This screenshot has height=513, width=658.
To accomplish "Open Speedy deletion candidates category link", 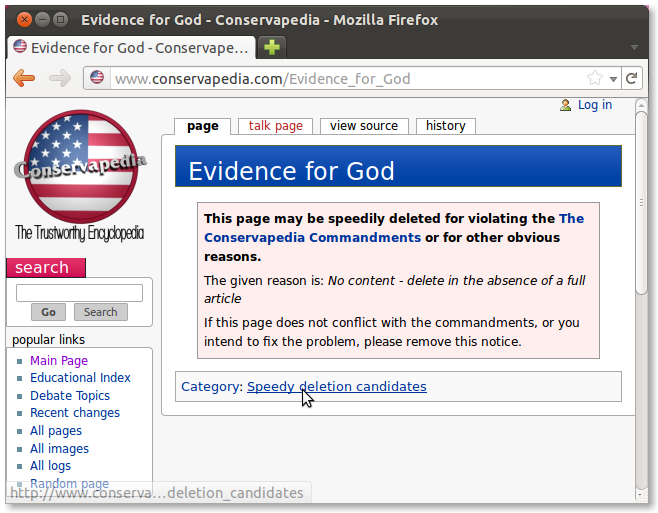I will tap(337, 387).
